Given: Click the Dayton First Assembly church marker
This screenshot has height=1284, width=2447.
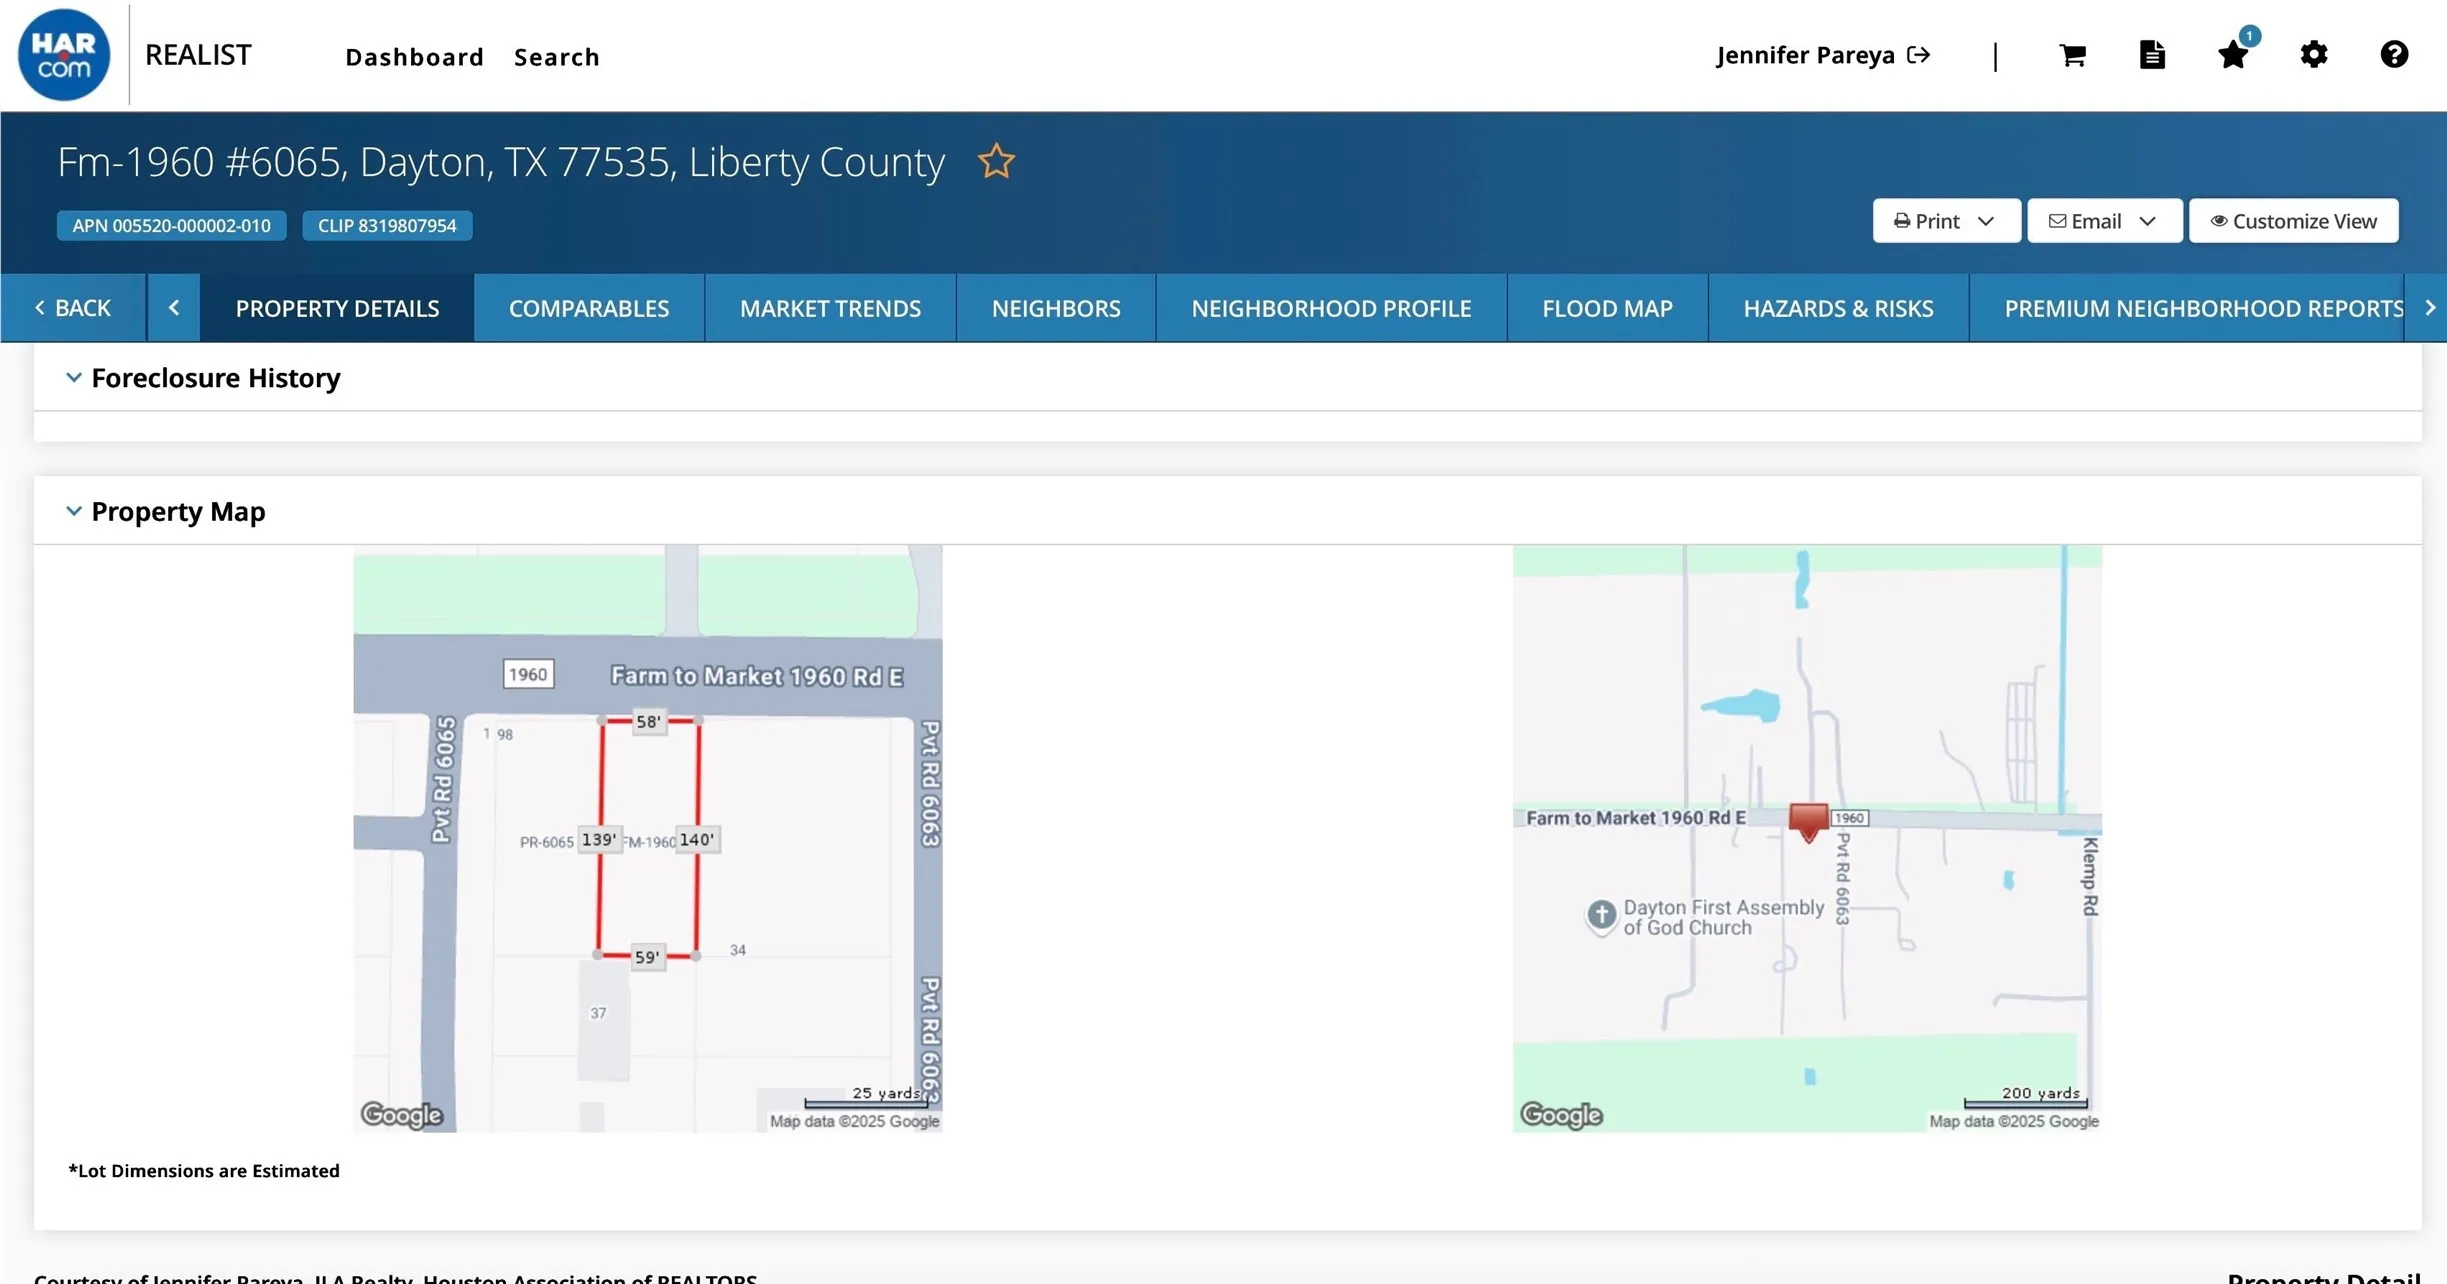Looking at the screenshot, I should [1601, 915].
